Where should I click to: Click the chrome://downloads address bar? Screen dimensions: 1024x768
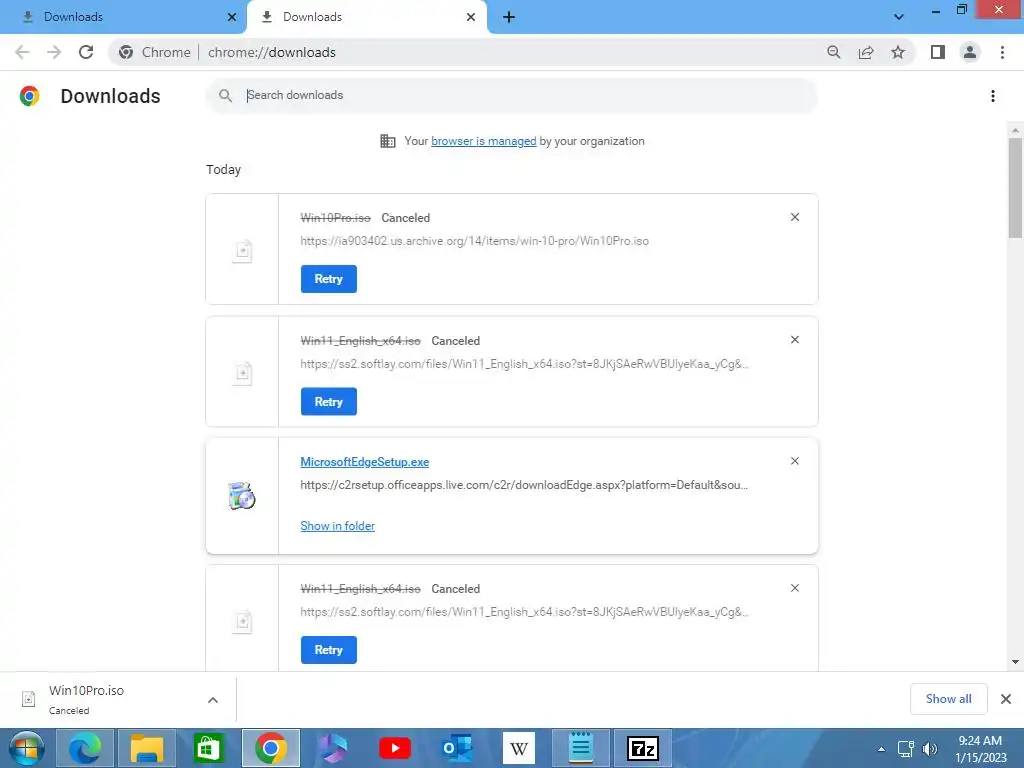point(511,52)
